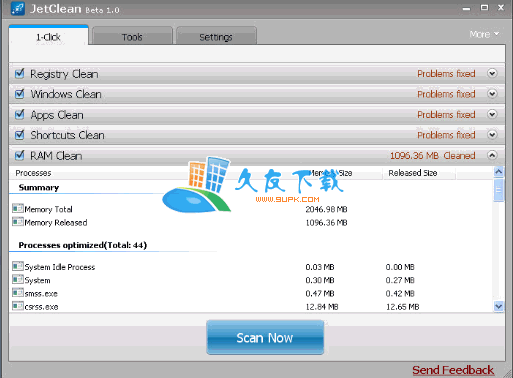Toggle the Shortcuts Clean checkbox

click(20, 135)
